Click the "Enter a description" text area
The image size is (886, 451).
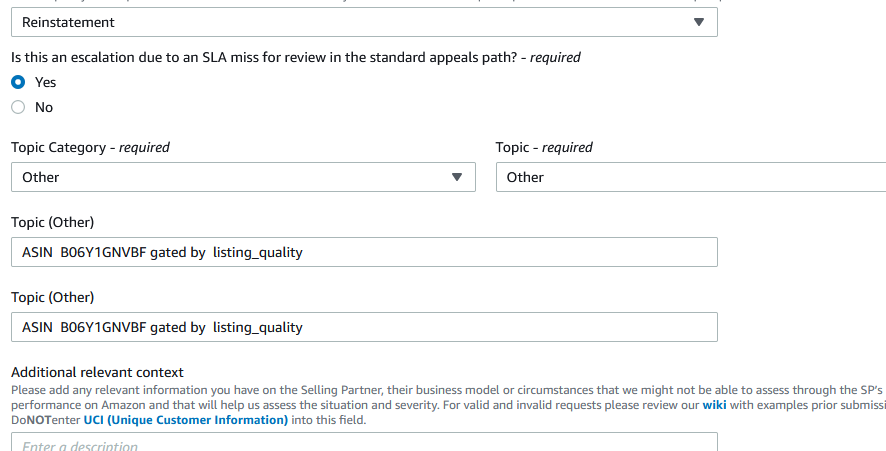click(x=364, y=442)
